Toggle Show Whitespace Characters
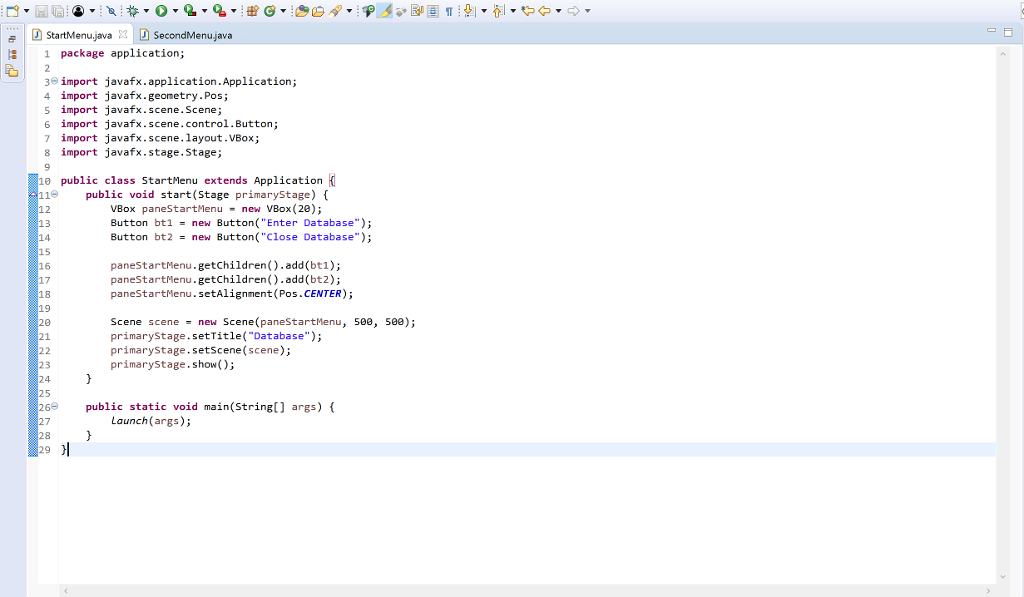 [x=448, y=10]
